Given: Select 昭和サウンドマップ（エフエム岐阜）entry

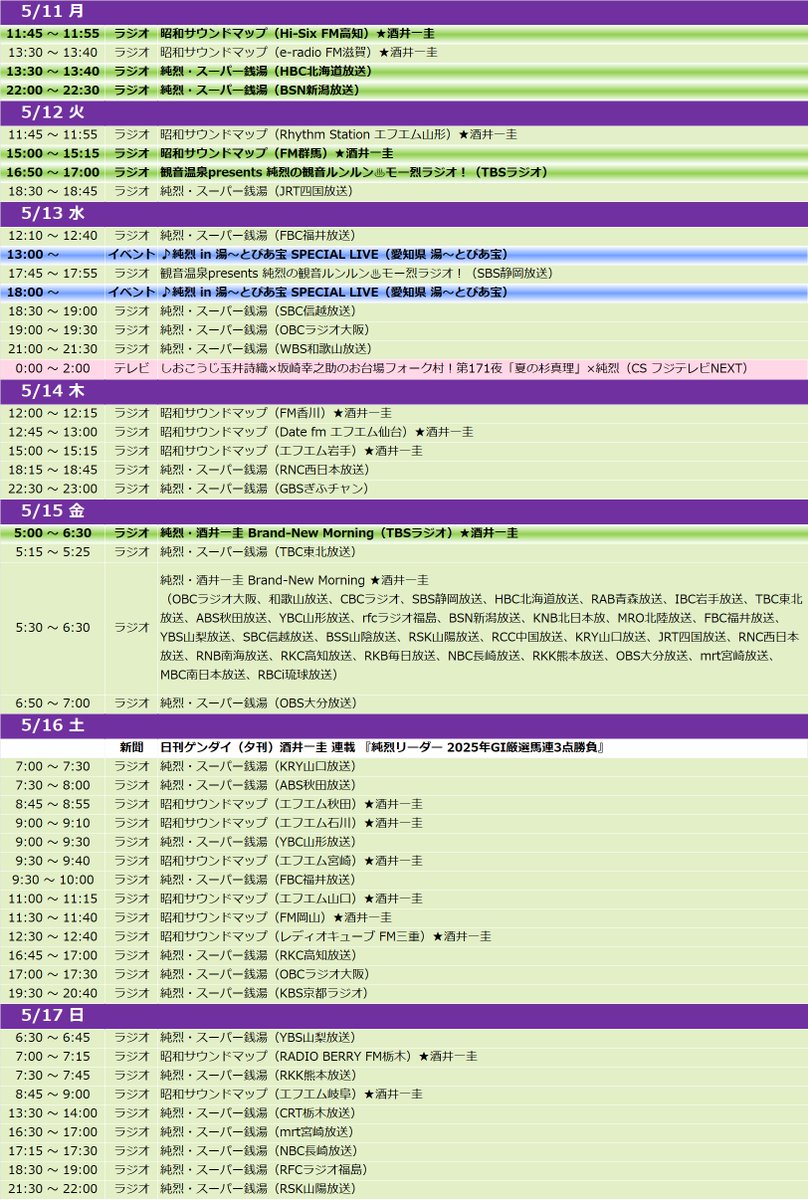Looking at the screenshot, I should [291, 1093].
